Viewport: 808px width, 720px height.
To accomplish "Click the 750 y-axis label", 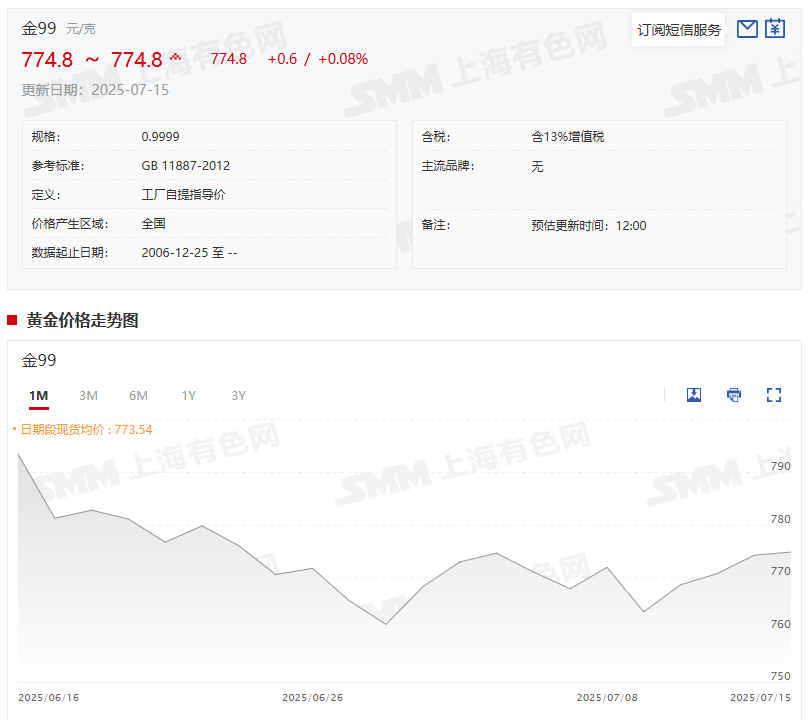I will (x=781, y=676).
